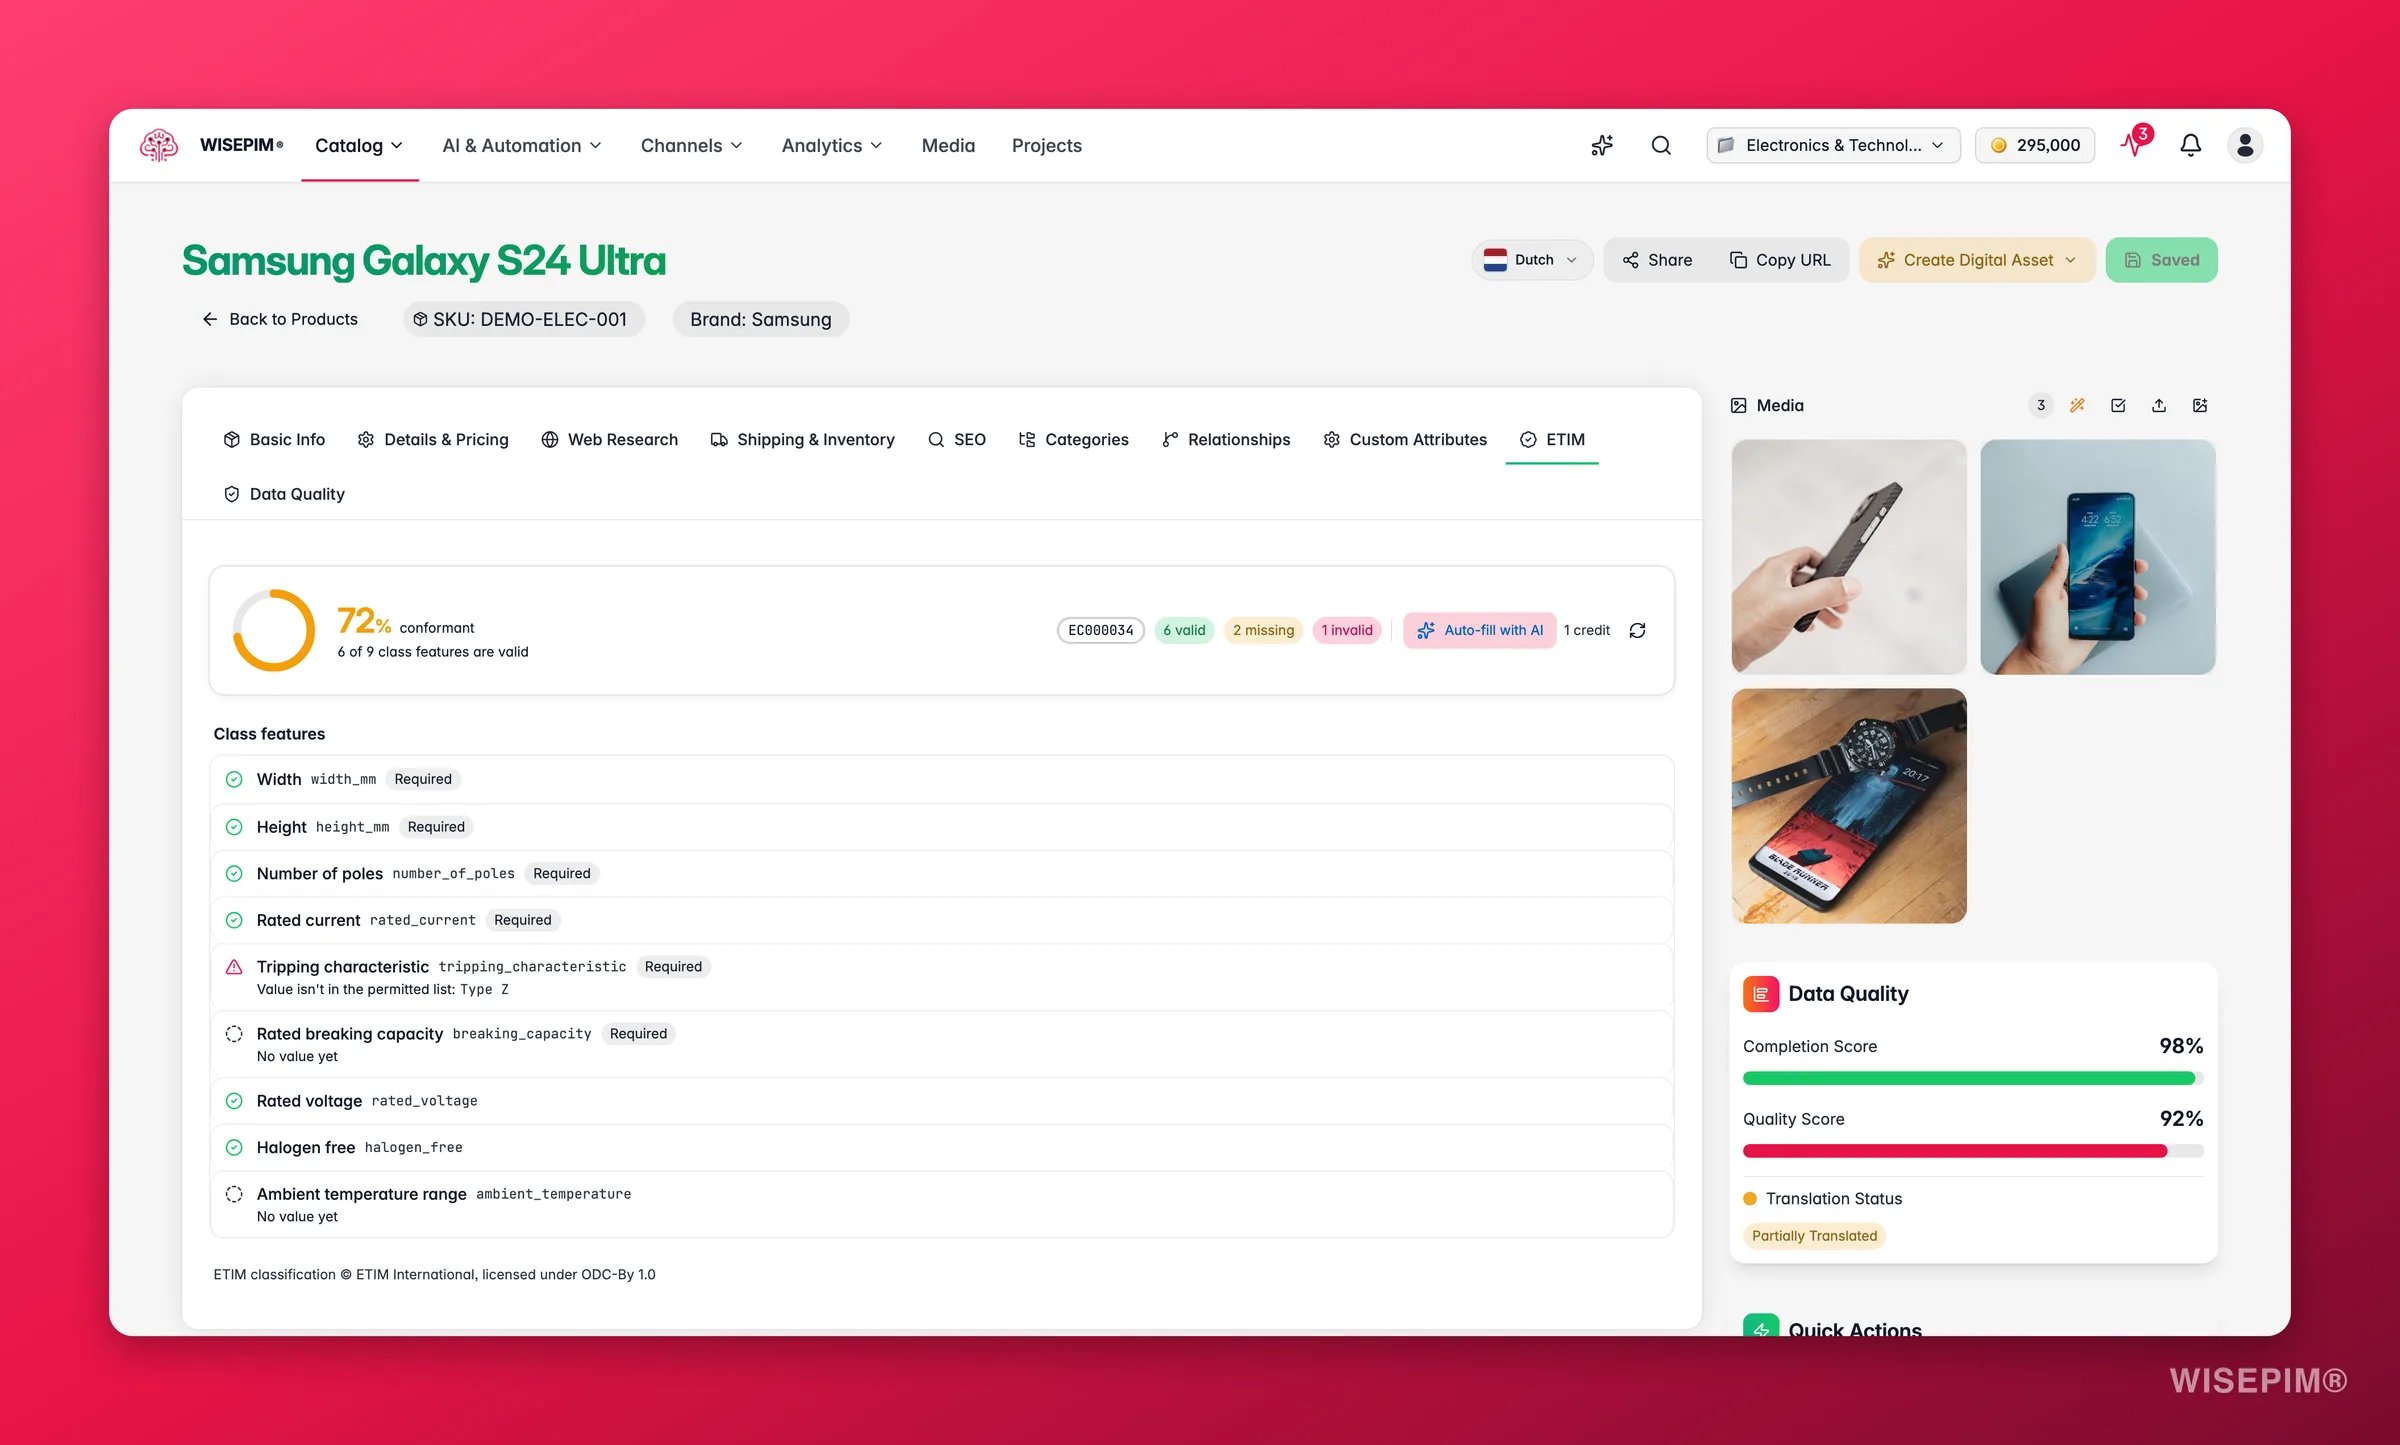Click the 2 missing filter badge

(x=1263, y=630)
